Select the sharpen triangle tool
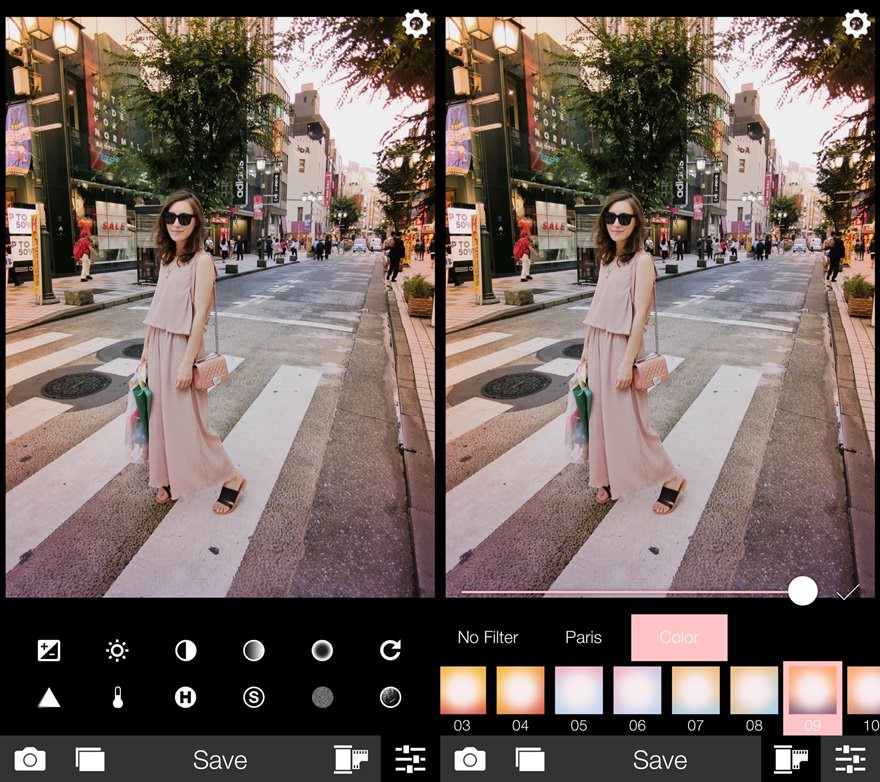The image size is (880, 782). [48, 698]
